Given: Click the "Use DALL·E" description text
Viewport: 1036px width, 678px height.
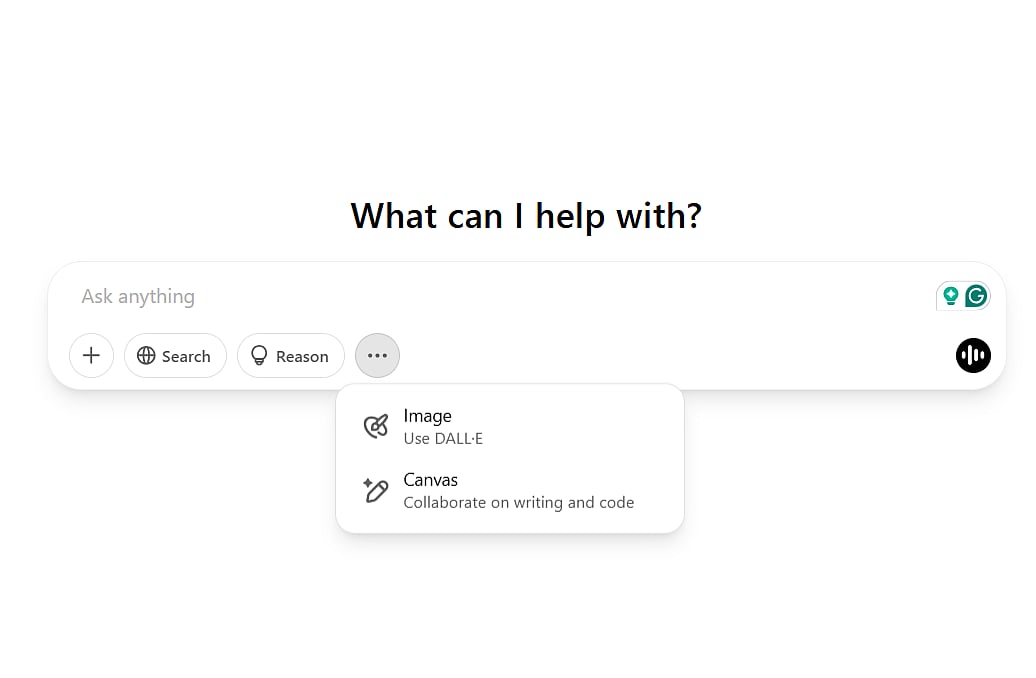Looking at the screenshot, I should pos(443,438).
